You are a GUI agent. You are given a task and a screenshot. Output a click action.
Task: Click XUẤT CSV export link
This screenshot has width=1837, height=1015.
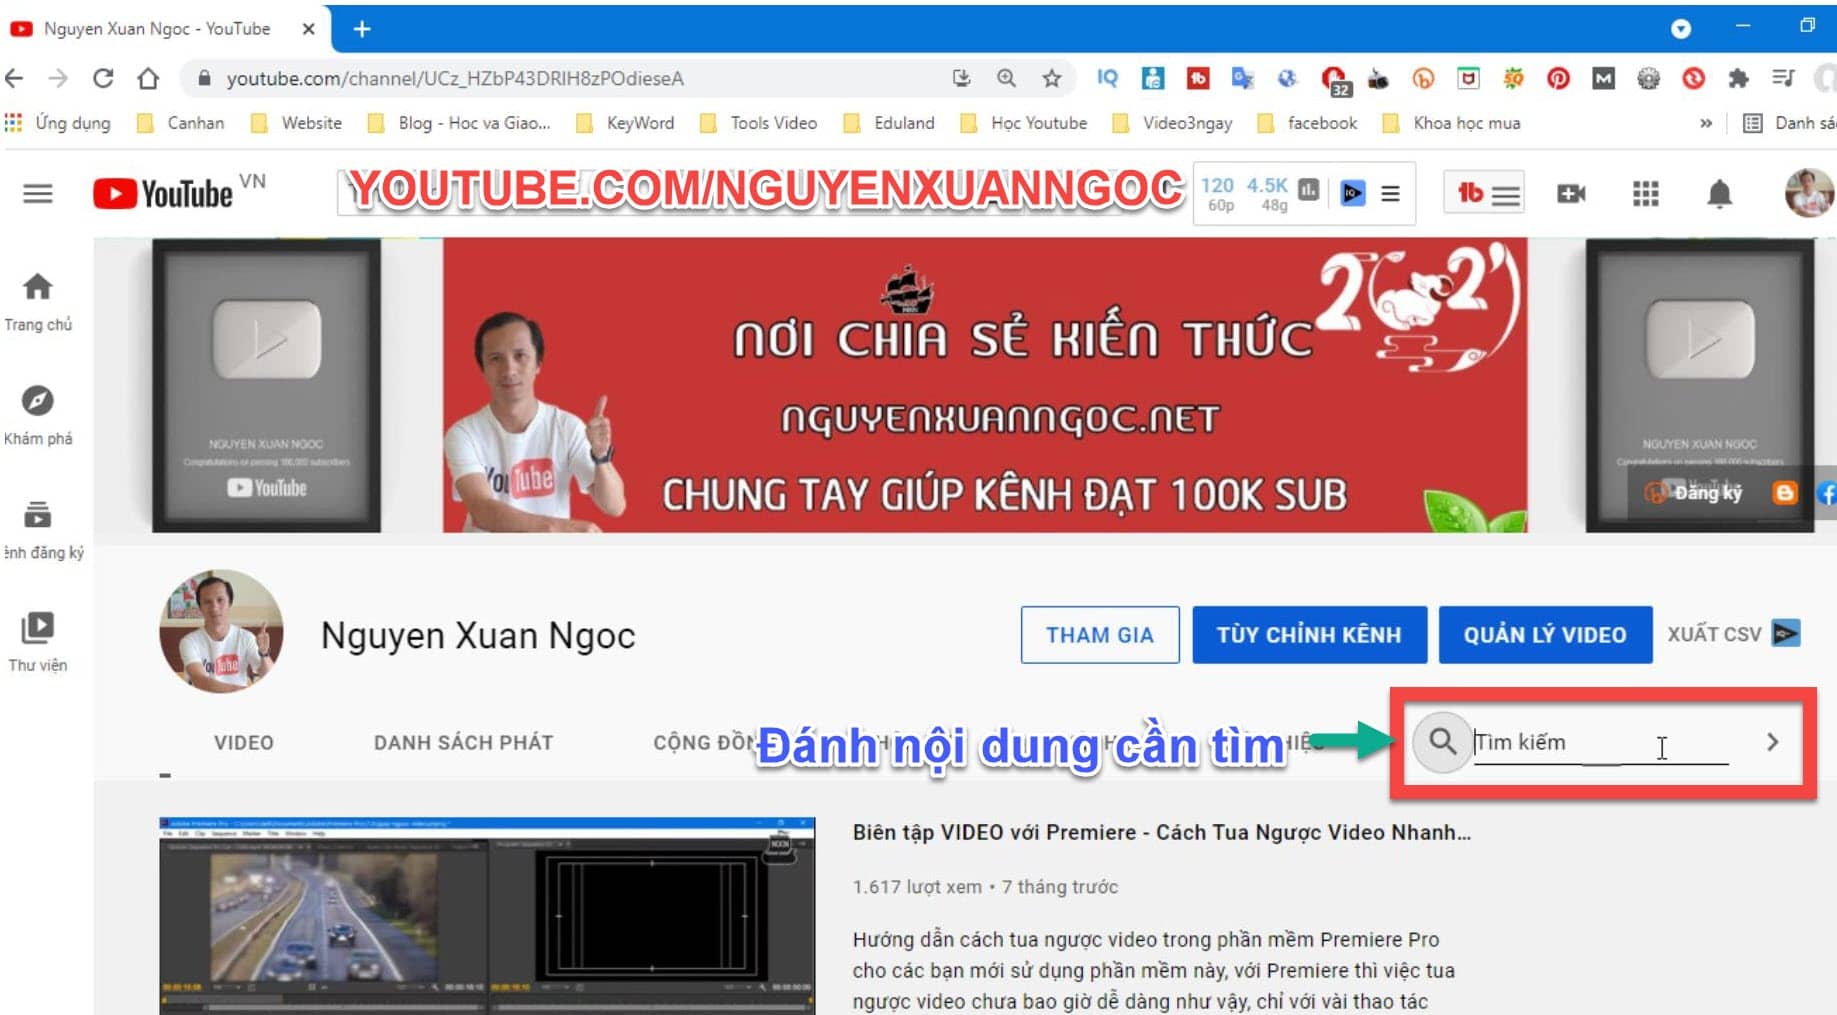[x=1734, y=634]
